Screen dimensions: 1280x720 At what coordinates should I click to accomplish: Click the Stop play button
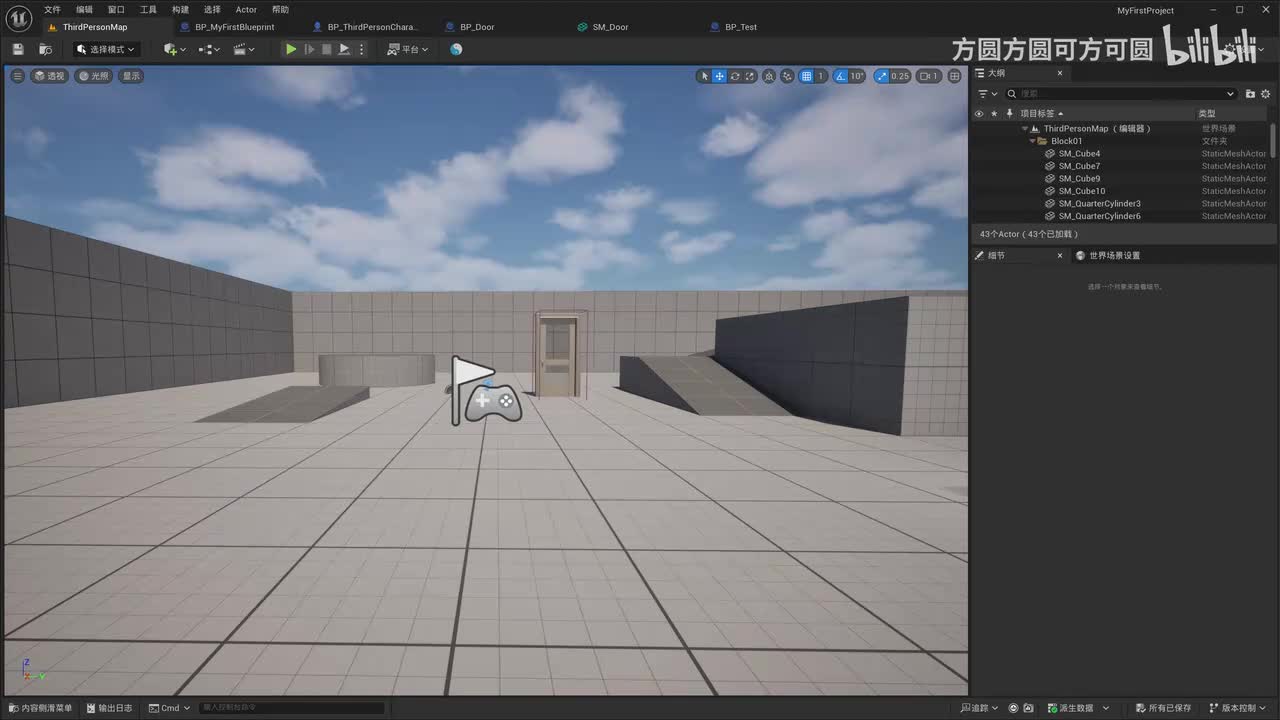(326, 49)
